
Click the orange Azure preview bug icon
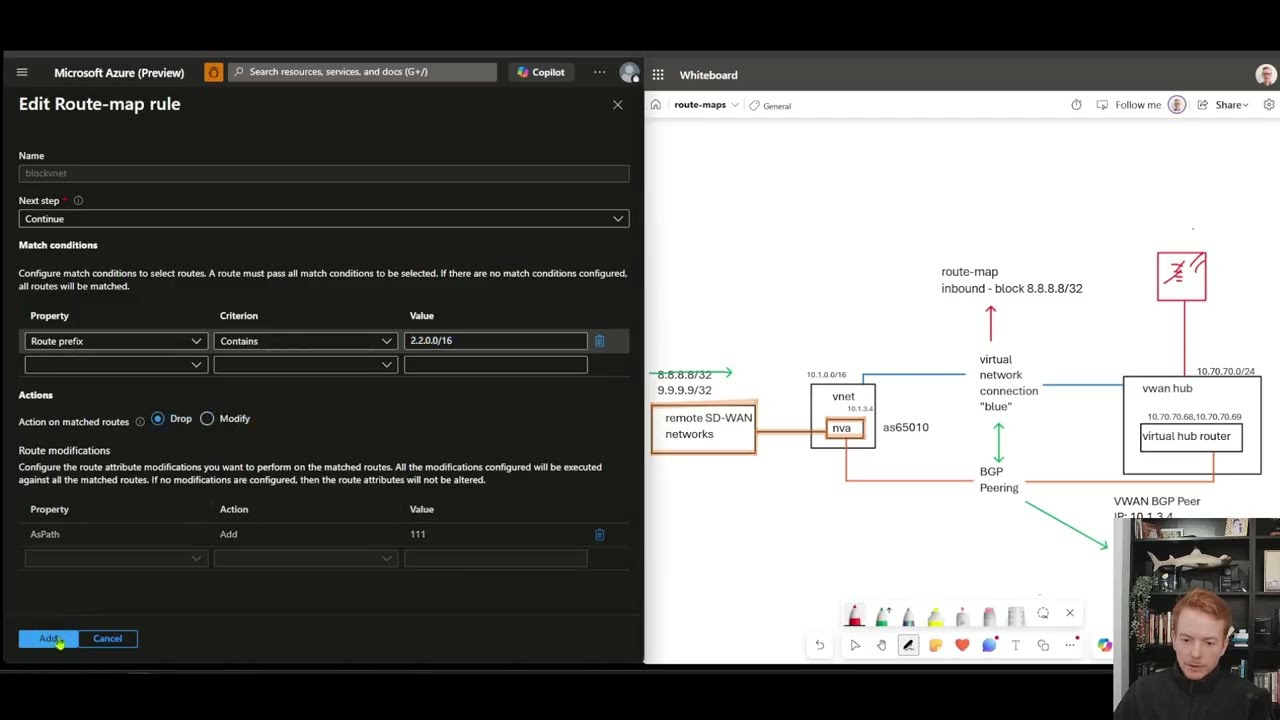click(213, 72)
